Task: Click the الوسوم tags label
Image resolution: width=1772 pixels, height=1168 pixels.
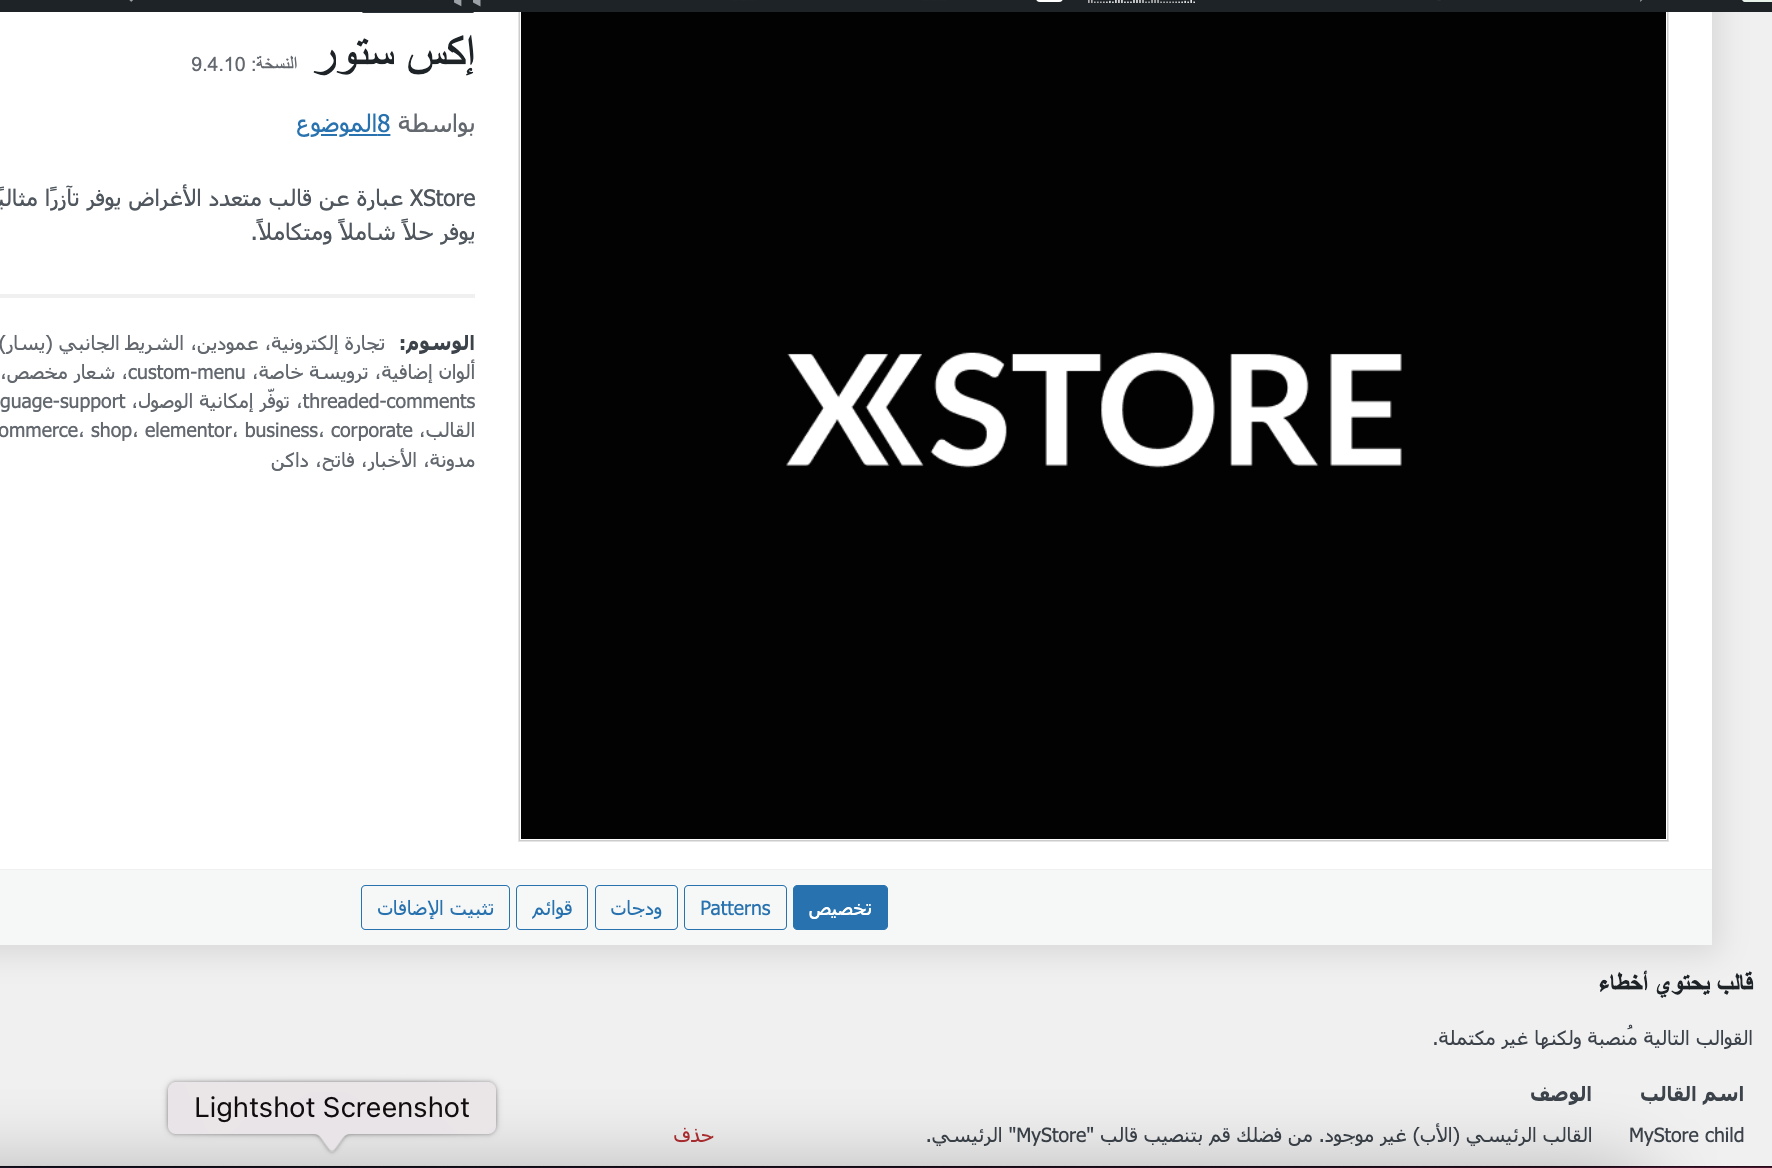Action: point(437,344)
